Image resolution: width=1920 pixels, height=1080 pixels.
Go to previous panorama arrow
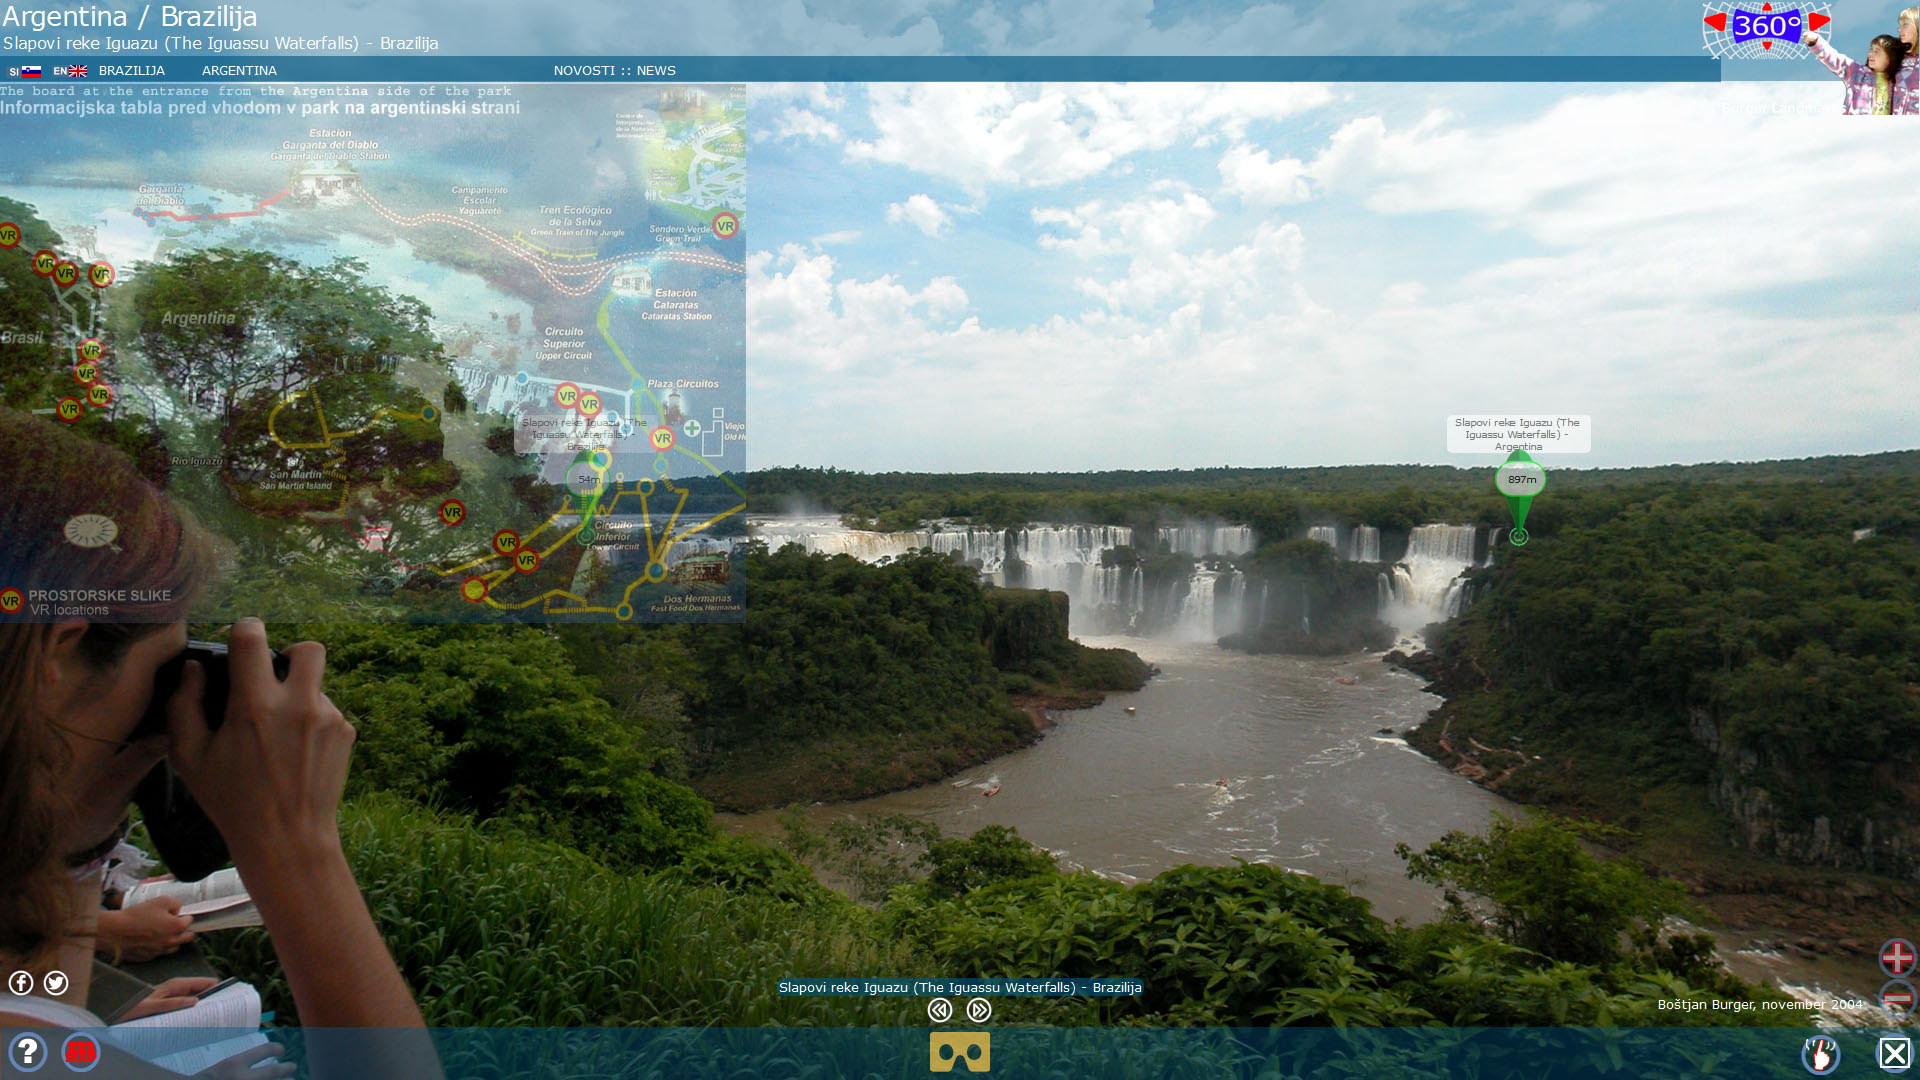(x=939, y=1010)
